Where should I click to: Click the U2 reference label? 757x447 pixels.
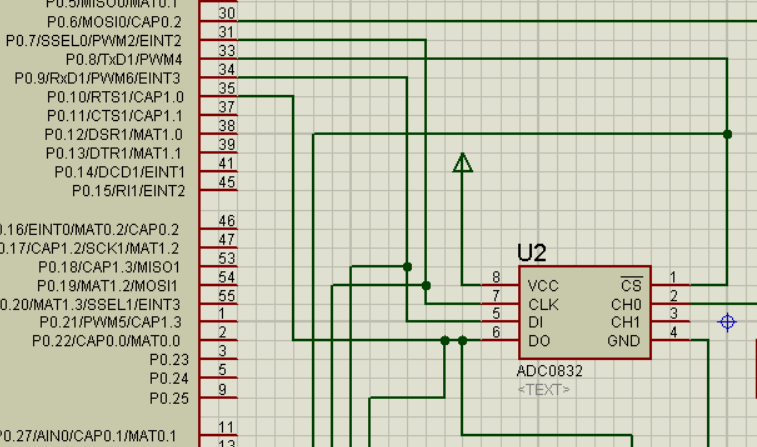[532, 253]
